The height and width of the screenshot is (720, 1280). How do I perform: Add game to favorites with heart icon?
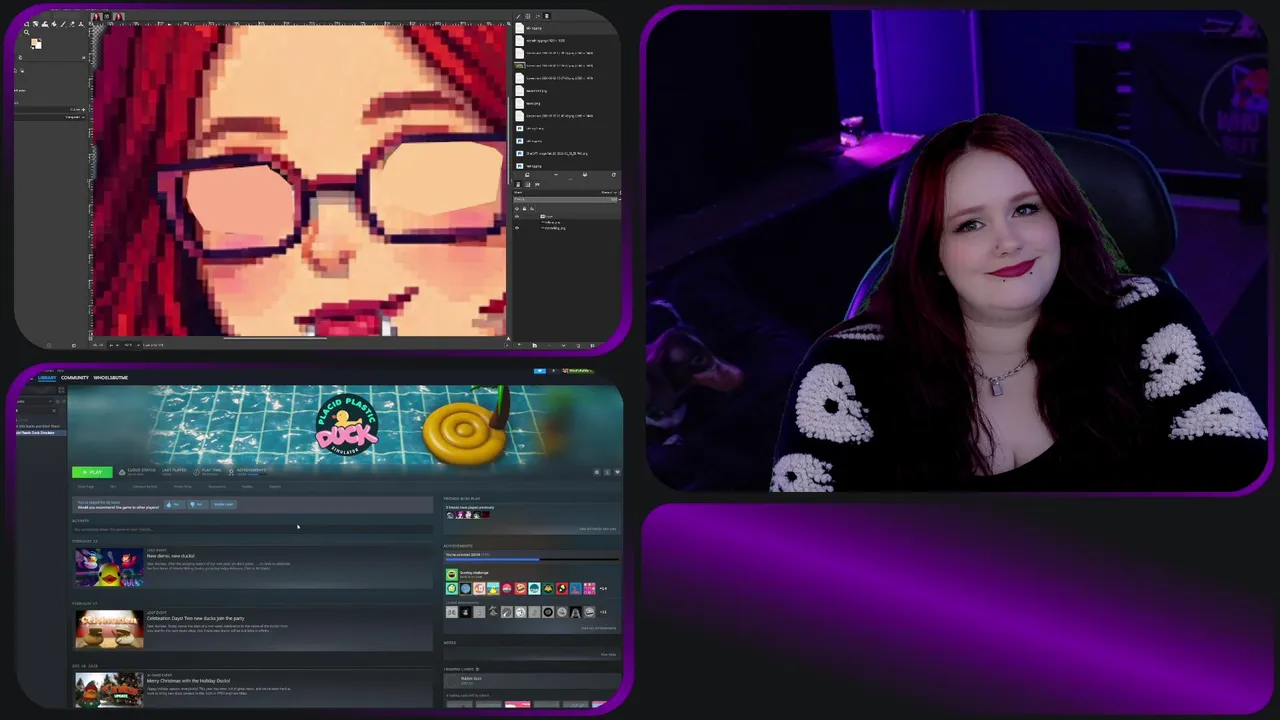[x=617, y=472]
